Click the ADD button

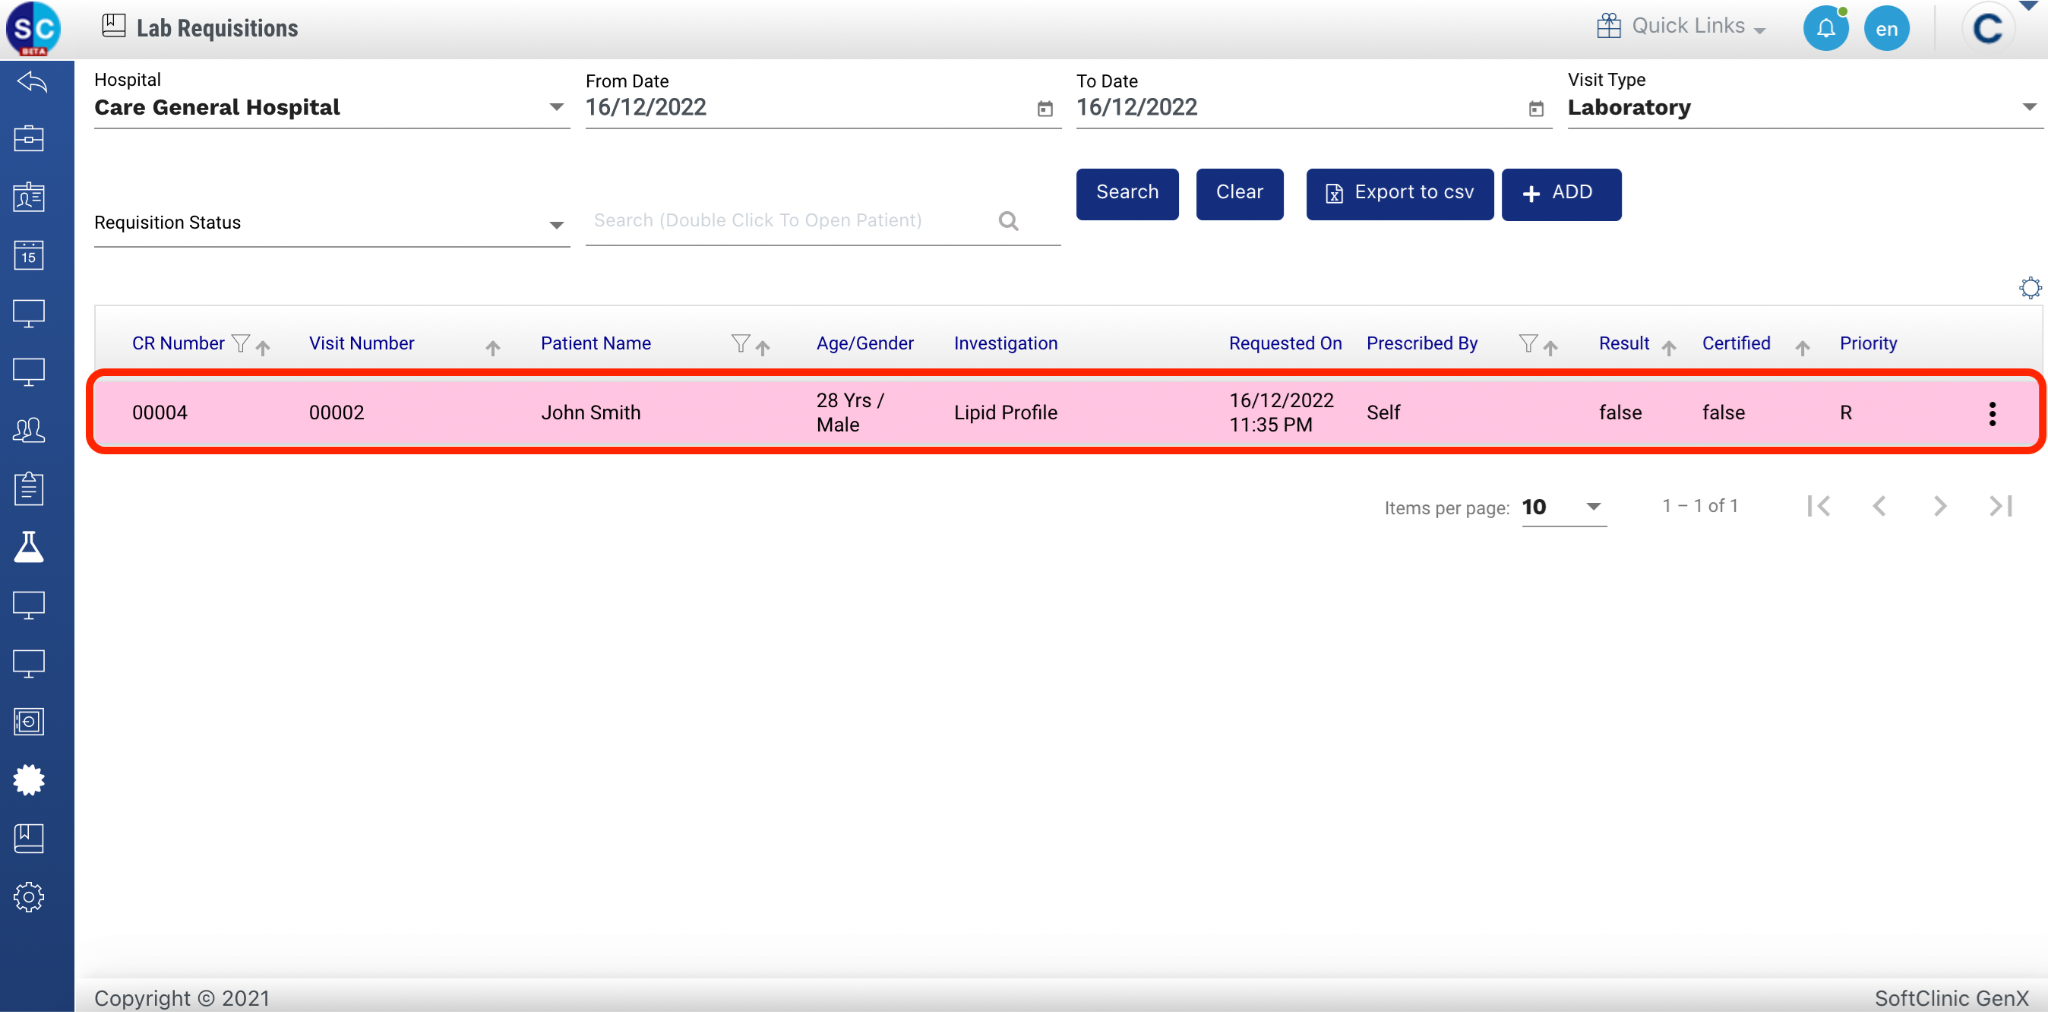coord(1560,193)
